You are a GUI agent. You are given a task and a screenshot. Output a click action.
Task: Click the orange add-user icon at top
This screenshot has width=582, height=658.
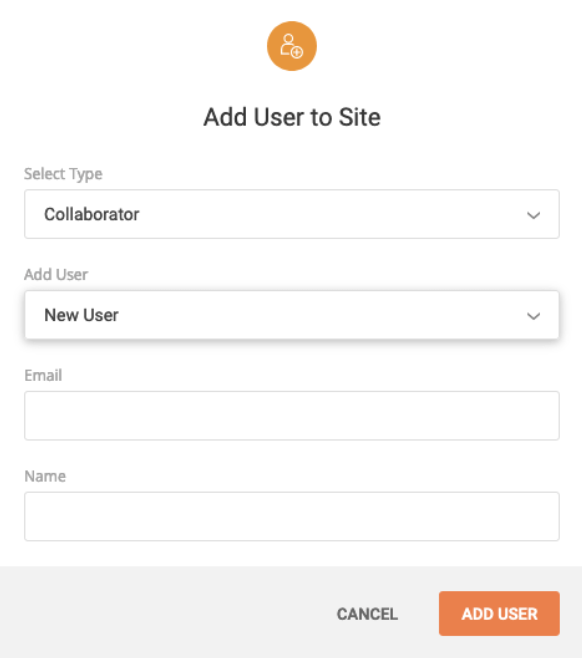(x=292, y=46)
